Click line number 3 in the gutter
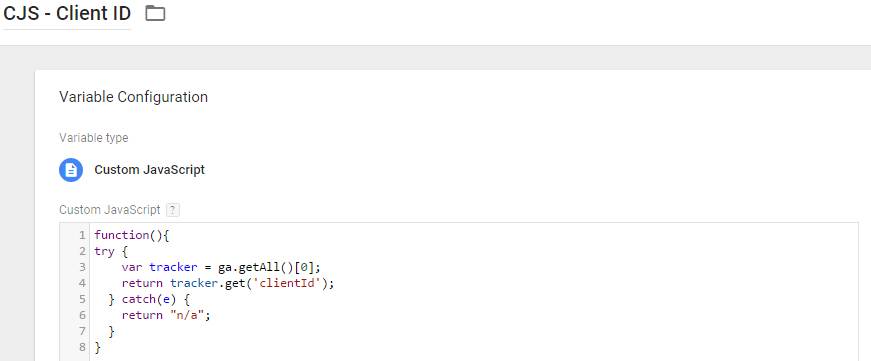 pyautogui.click(x=82, y=267)
